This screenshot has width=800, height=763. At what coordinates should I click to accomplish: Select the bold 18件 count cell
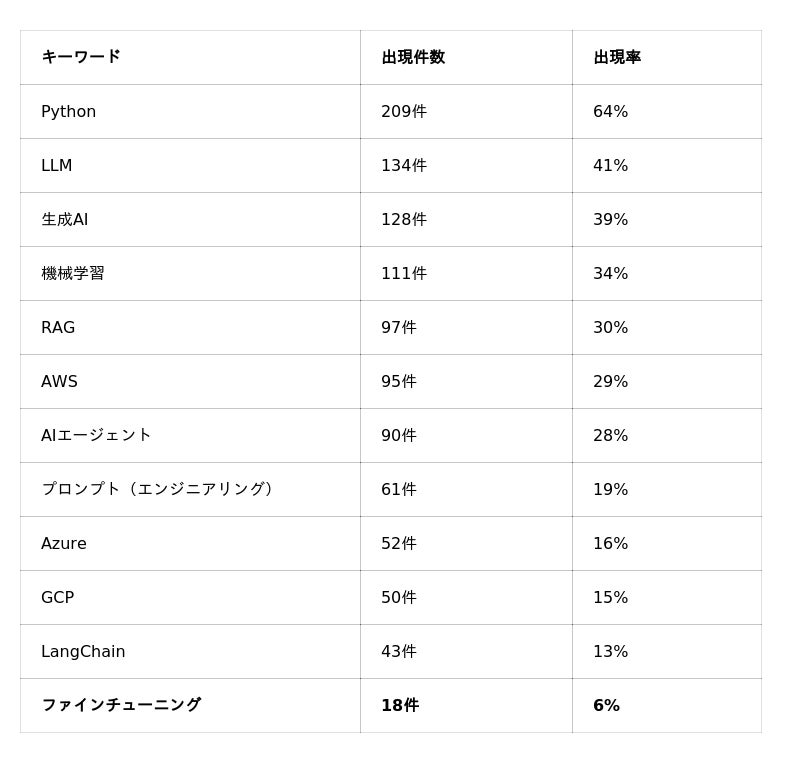(466, 705)
